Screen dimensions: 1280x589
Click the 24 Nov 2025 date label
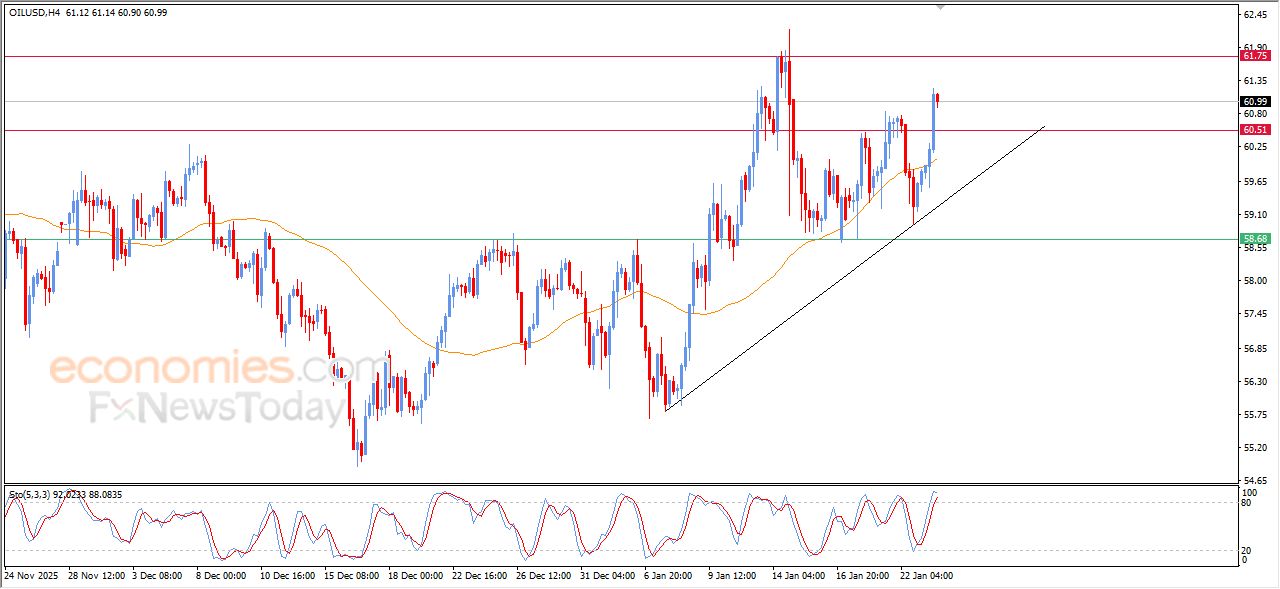tap(33, 576)
